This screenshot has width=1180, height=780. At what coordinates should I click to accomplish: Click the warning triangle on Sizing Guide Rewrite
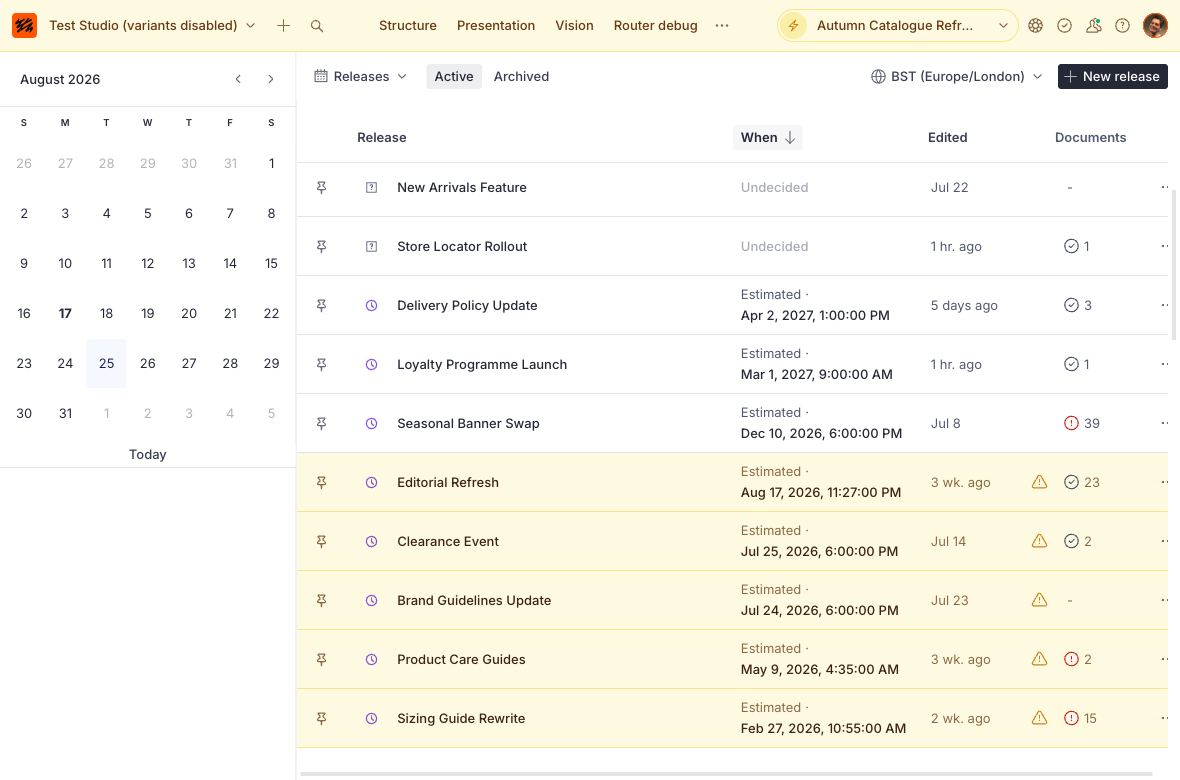[x=1039, y=718]
